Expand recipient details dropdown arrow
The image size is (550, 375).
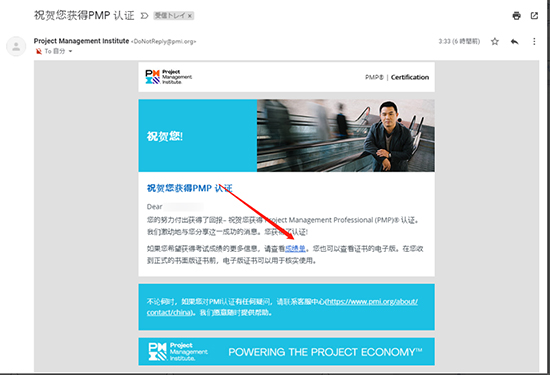71,51
